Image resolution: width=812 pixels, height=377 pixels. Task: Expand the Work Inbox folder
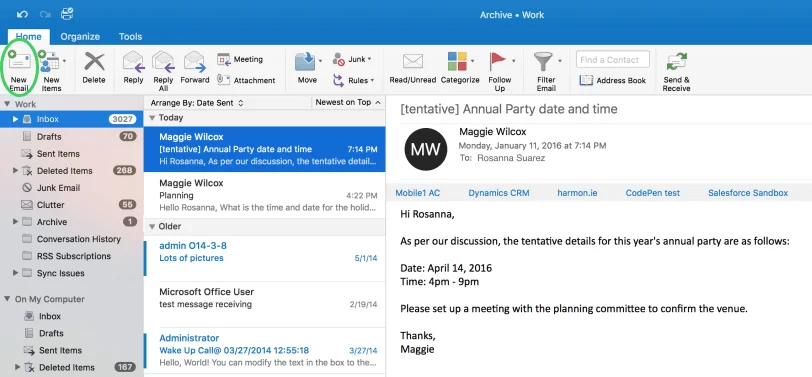point(16,119)
